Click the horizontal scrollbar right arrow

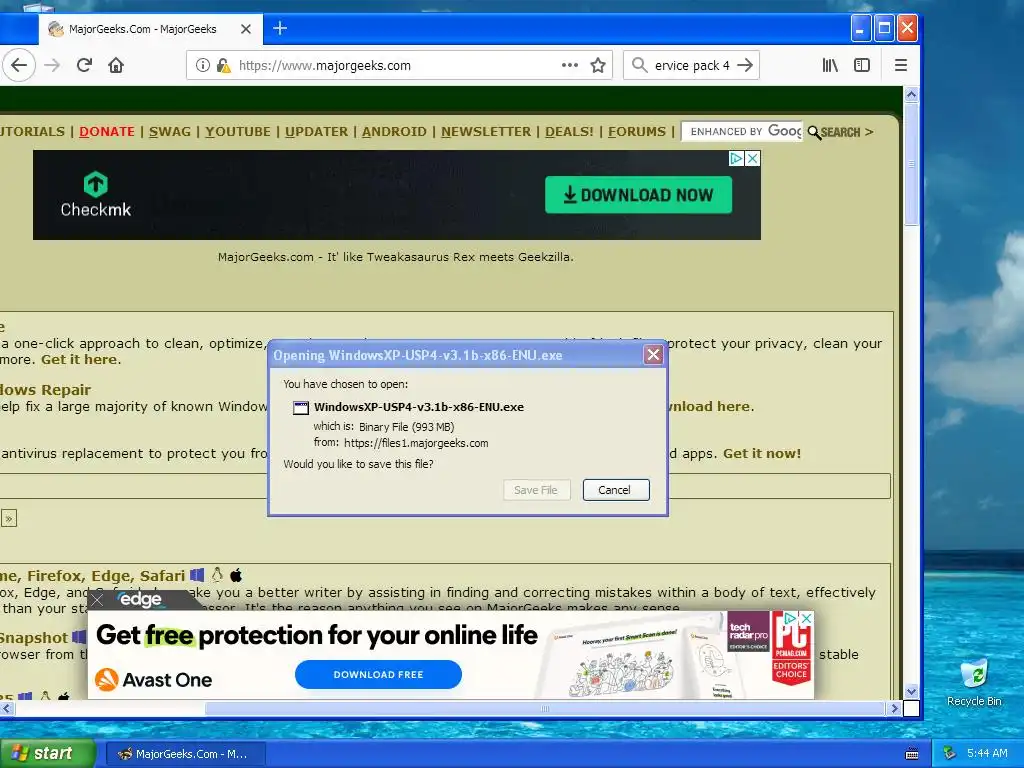(894, 708)
